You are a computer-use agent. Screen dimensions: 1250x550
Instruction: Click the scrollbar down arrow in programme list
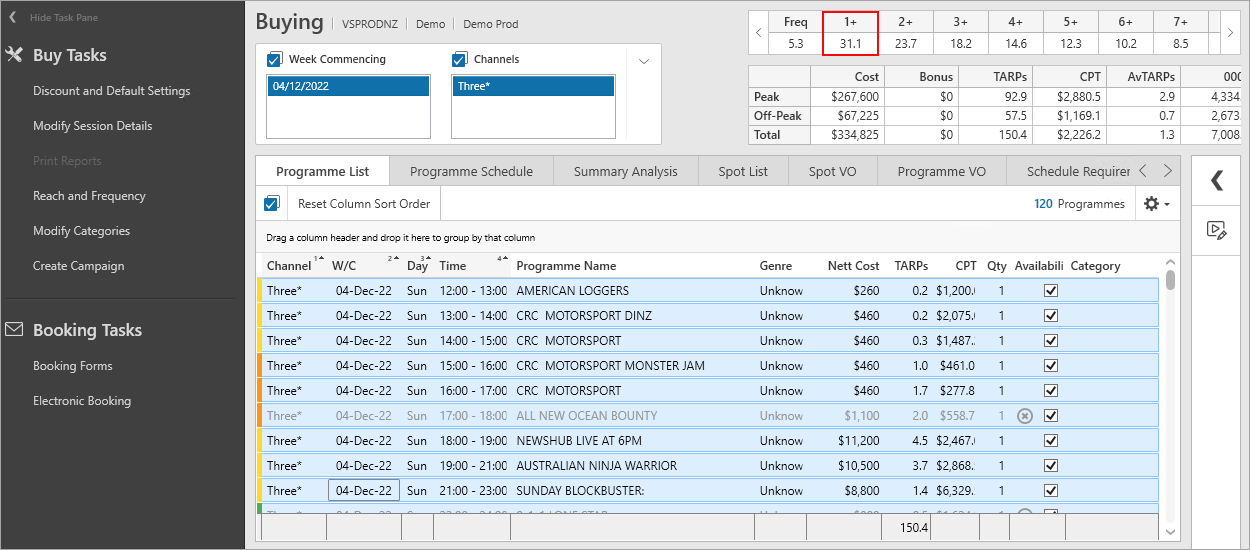pyautogui.click(x=1171, y=533)
